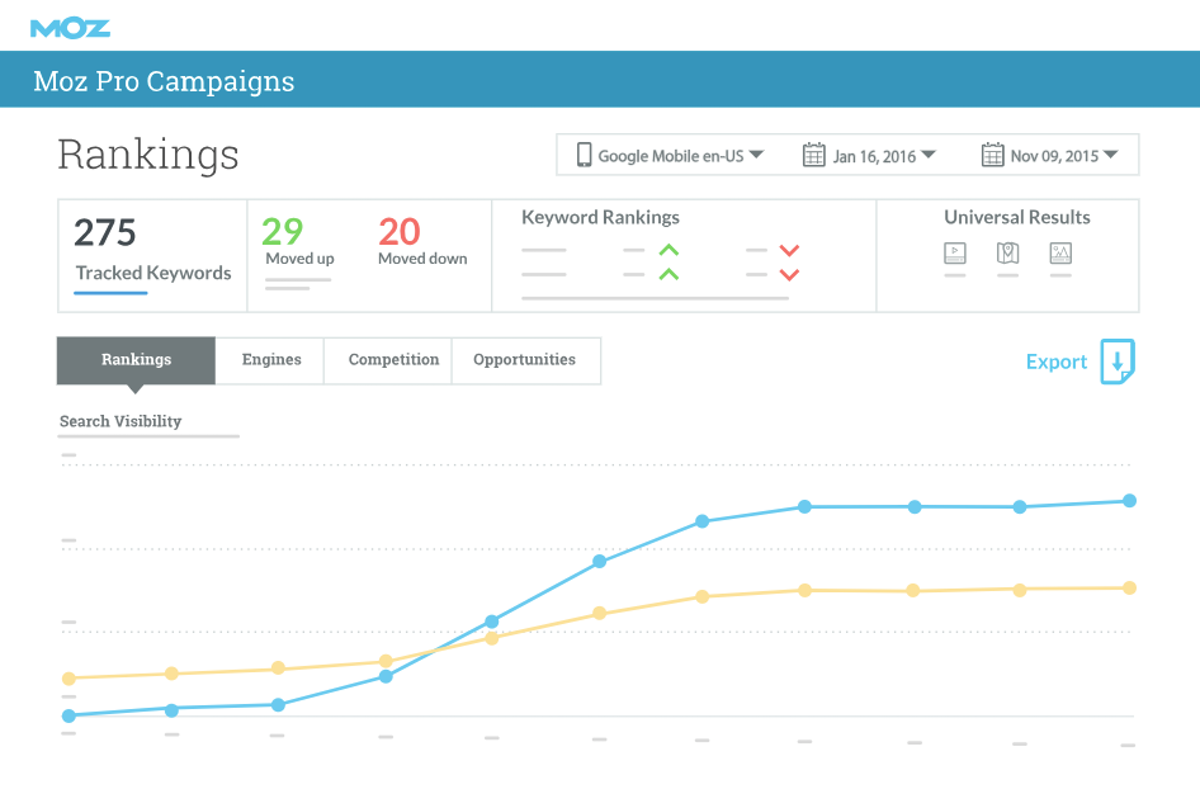Click the blue underline beneath Tracked Keywords
This screenshot has width=1200, height=807.
(x=110, y=293)
